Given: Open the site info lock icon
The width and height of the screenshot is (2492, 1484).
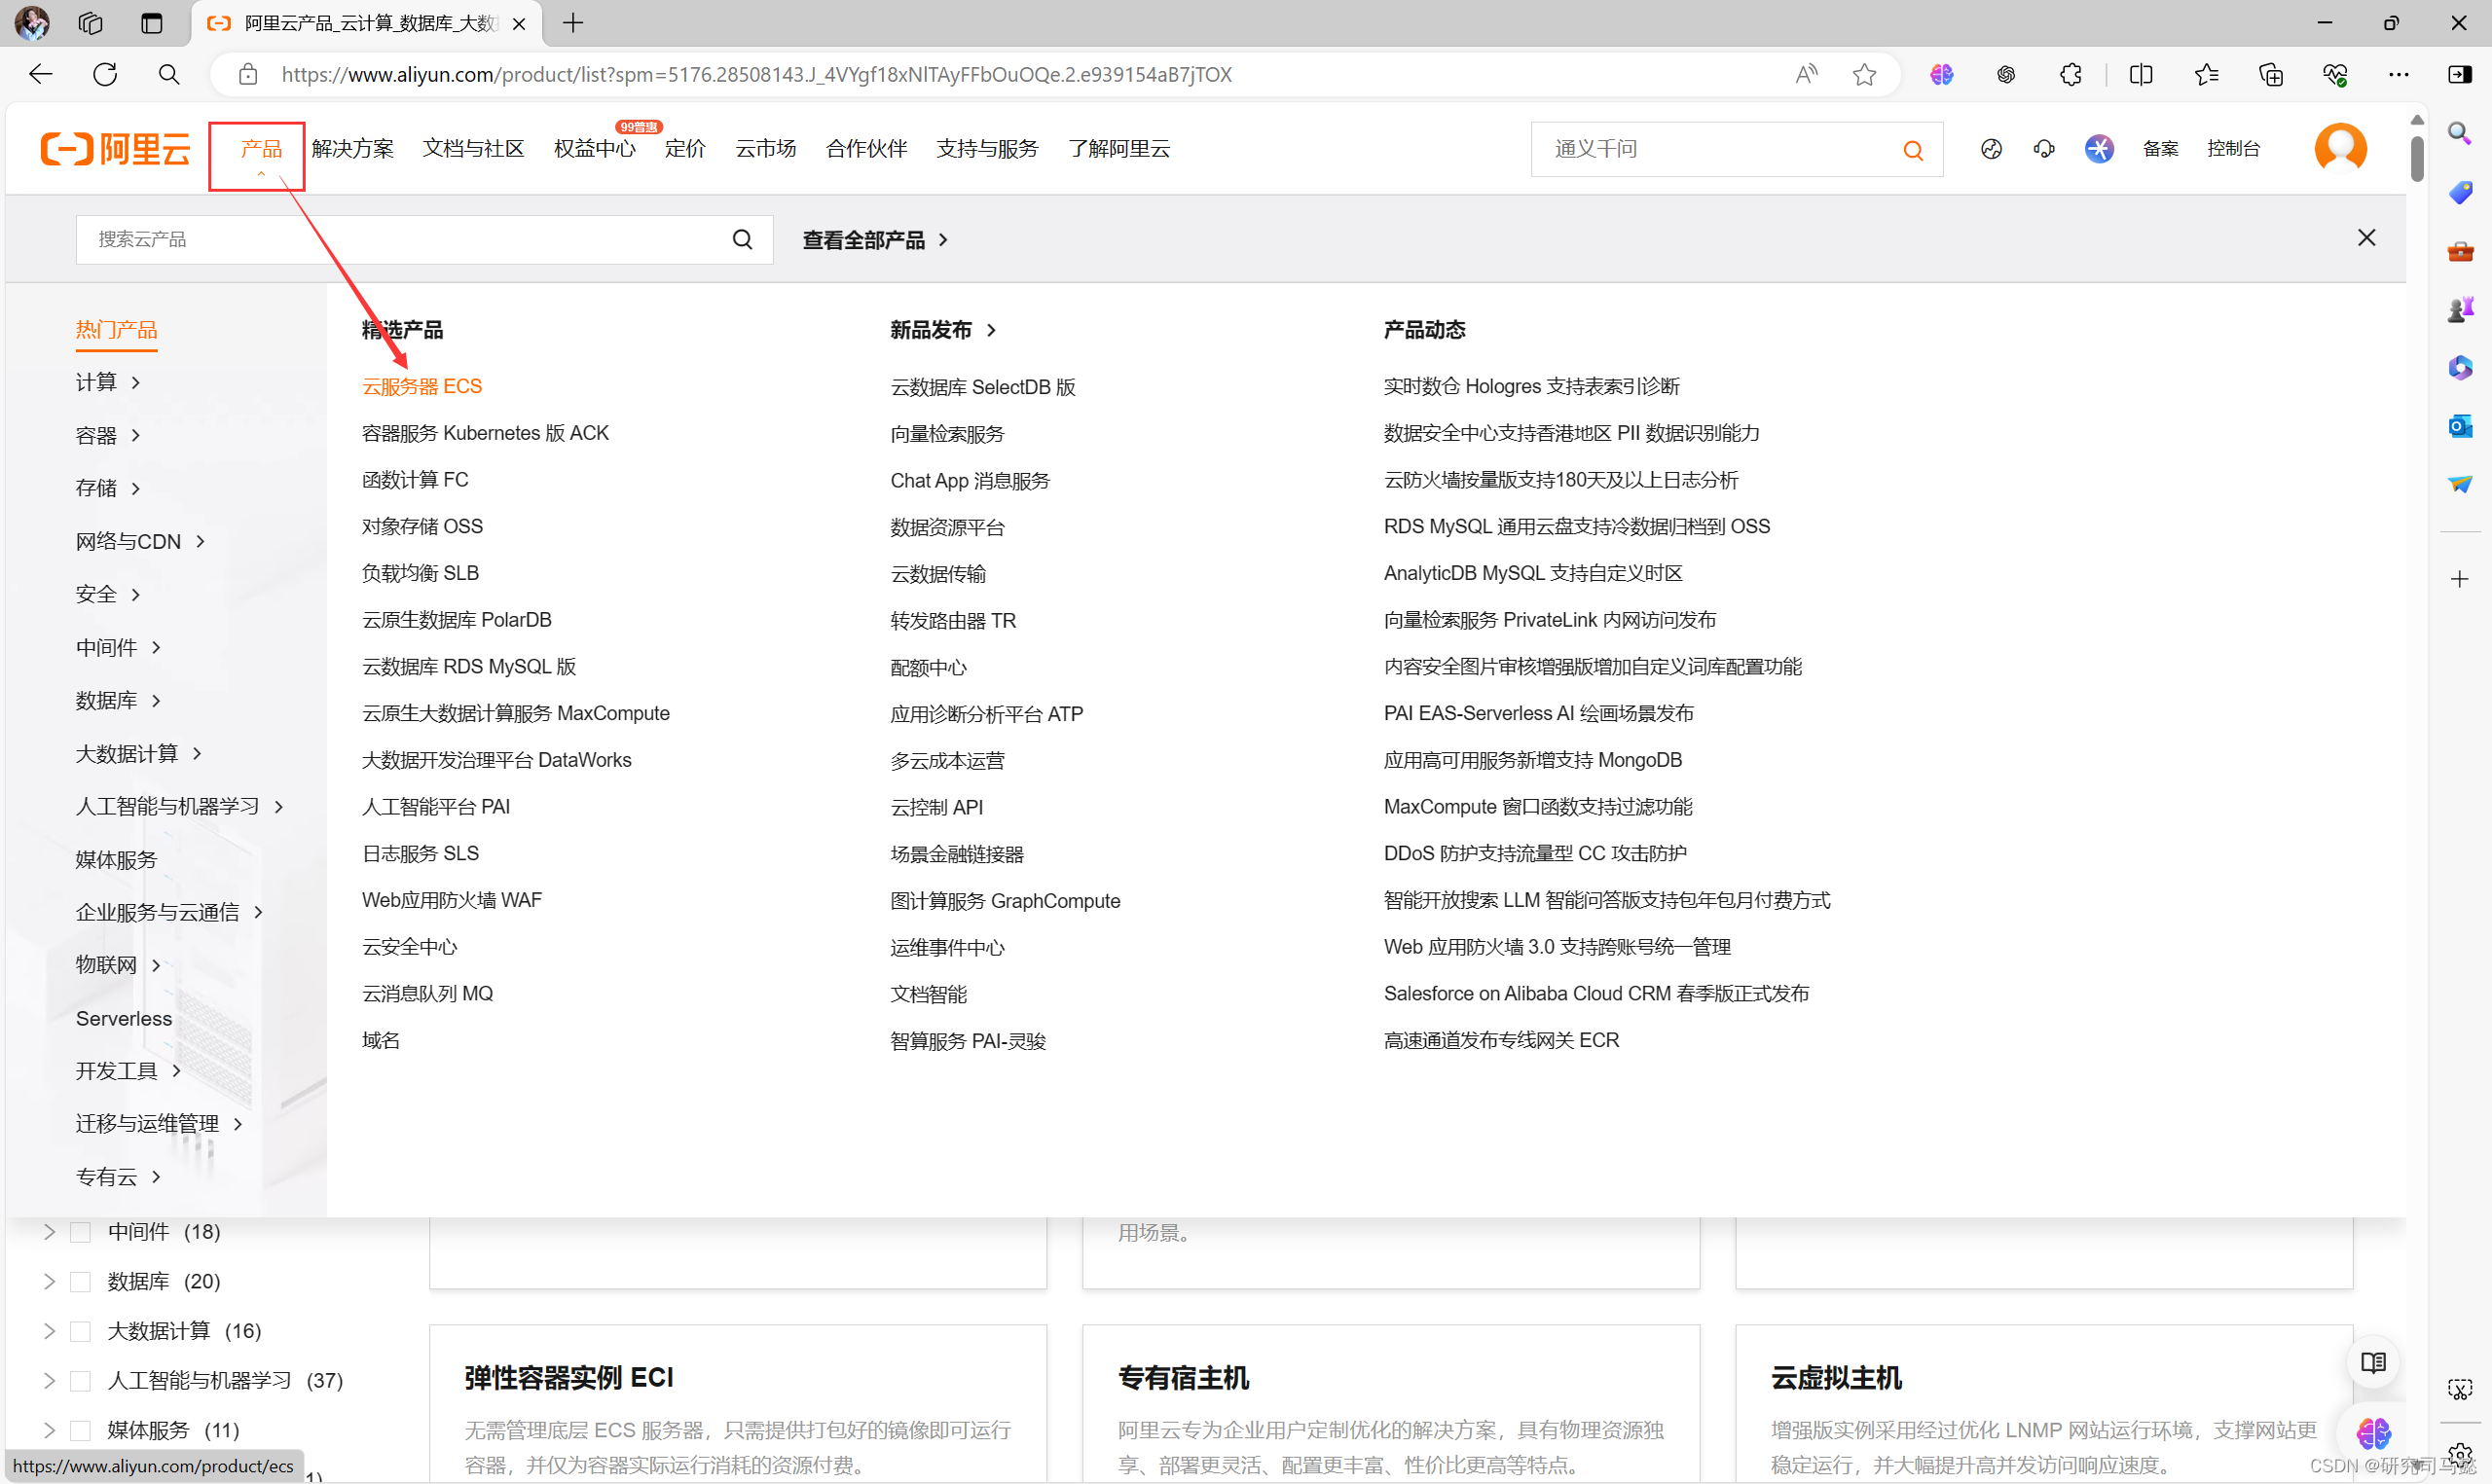Looking at the screenshot, I should click(x=248, y=74).
